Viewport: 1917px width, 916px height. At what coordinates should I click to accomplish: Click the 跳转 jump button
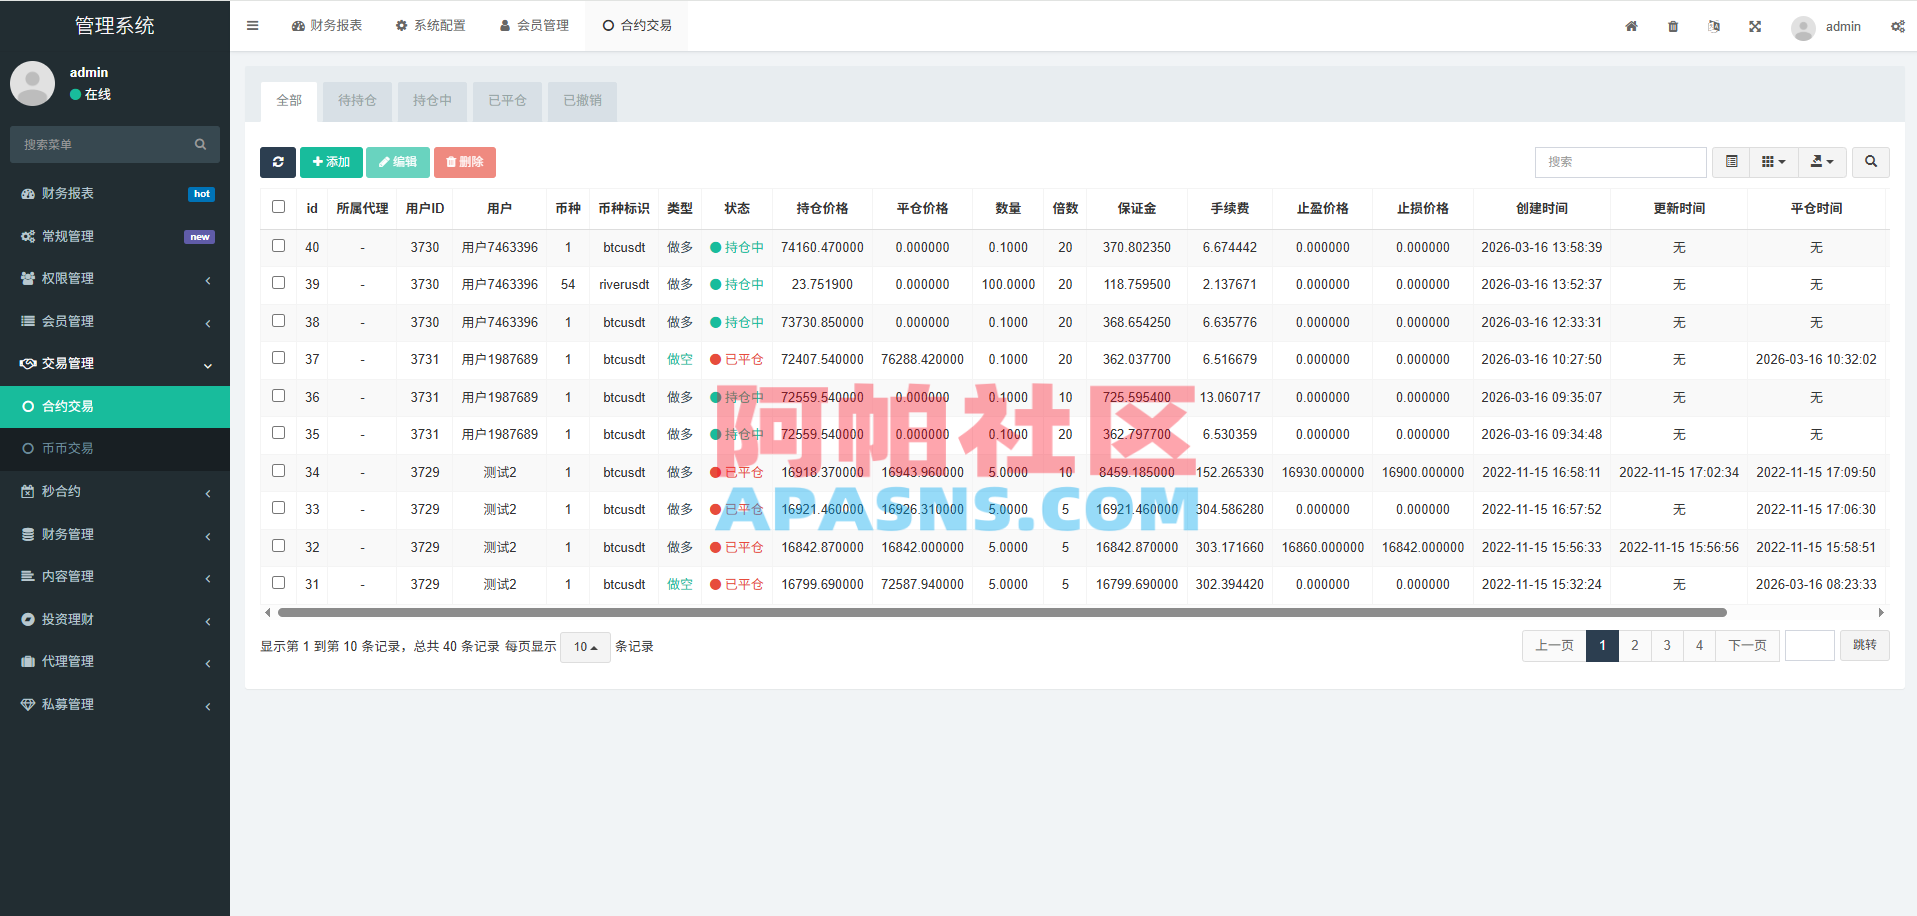[x=1865, y=646]
